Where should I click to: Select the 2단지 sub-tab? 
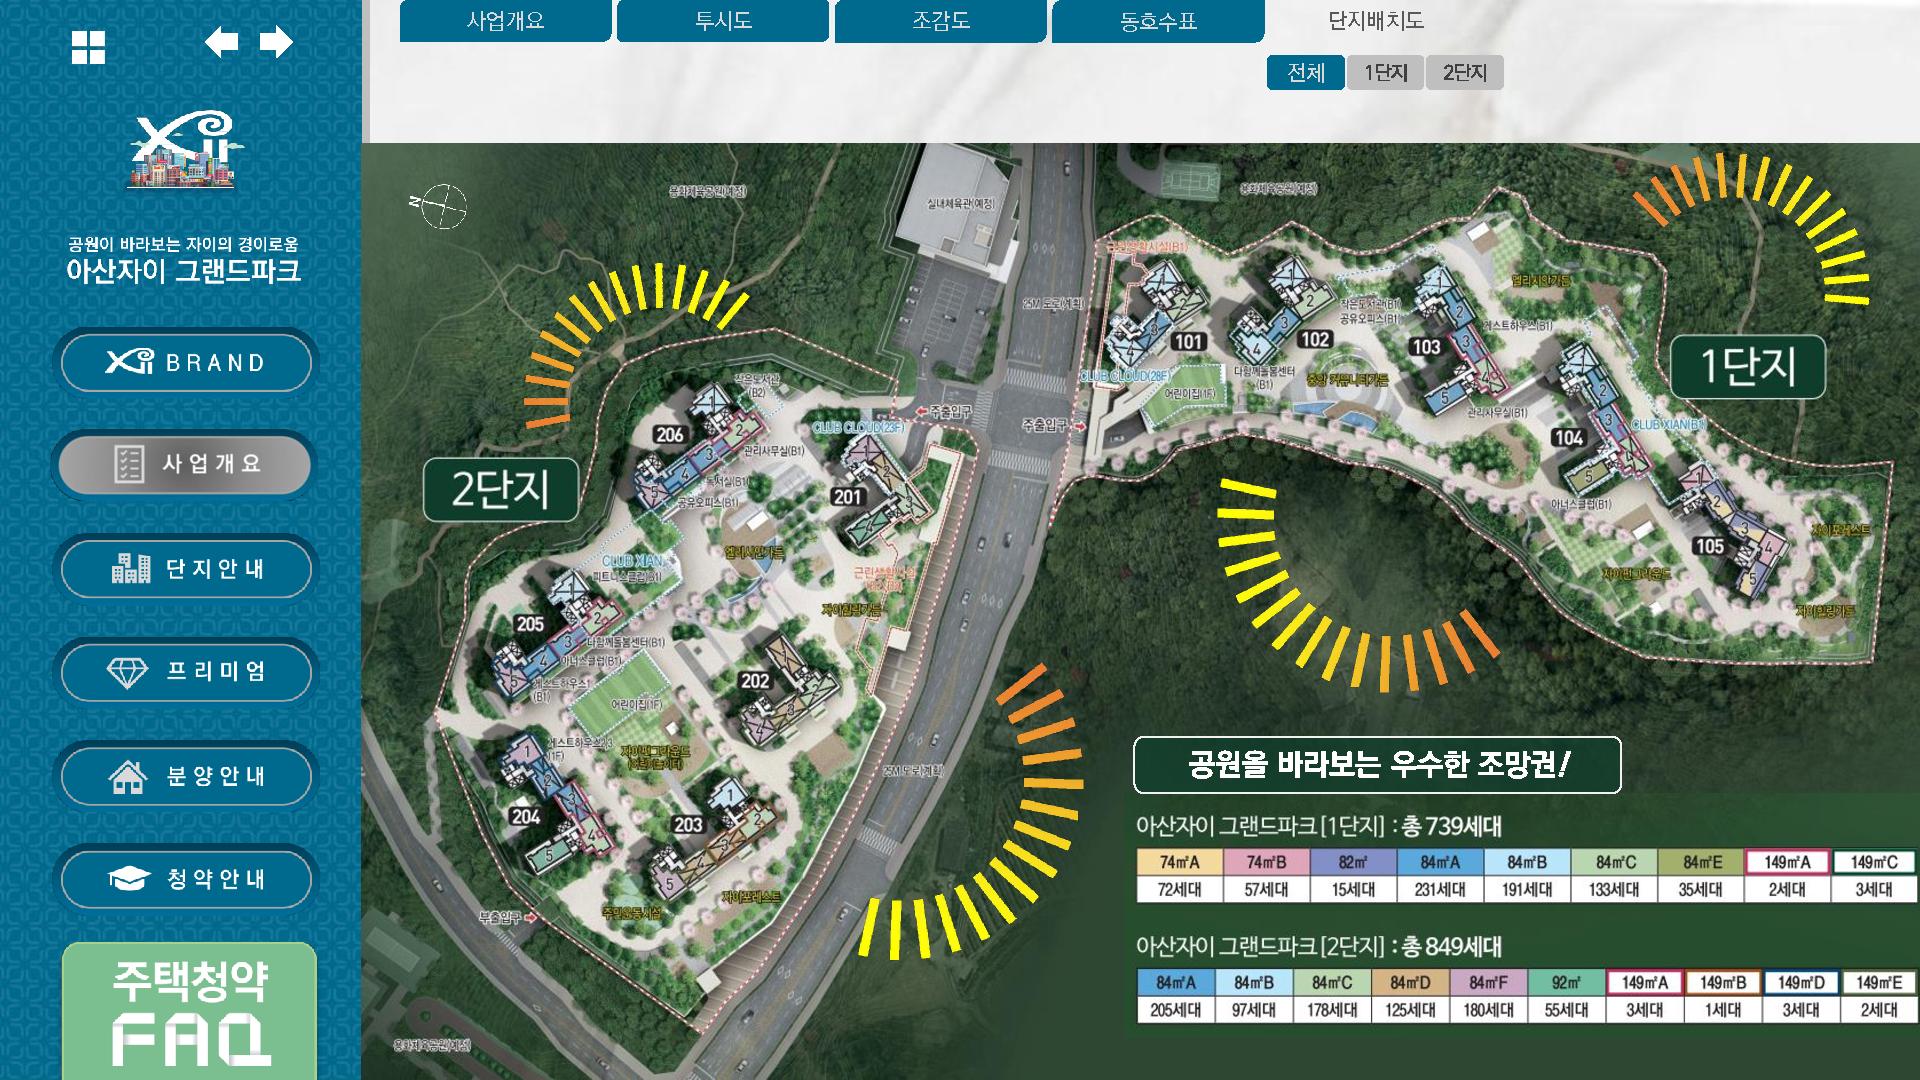pos(1465,73)
